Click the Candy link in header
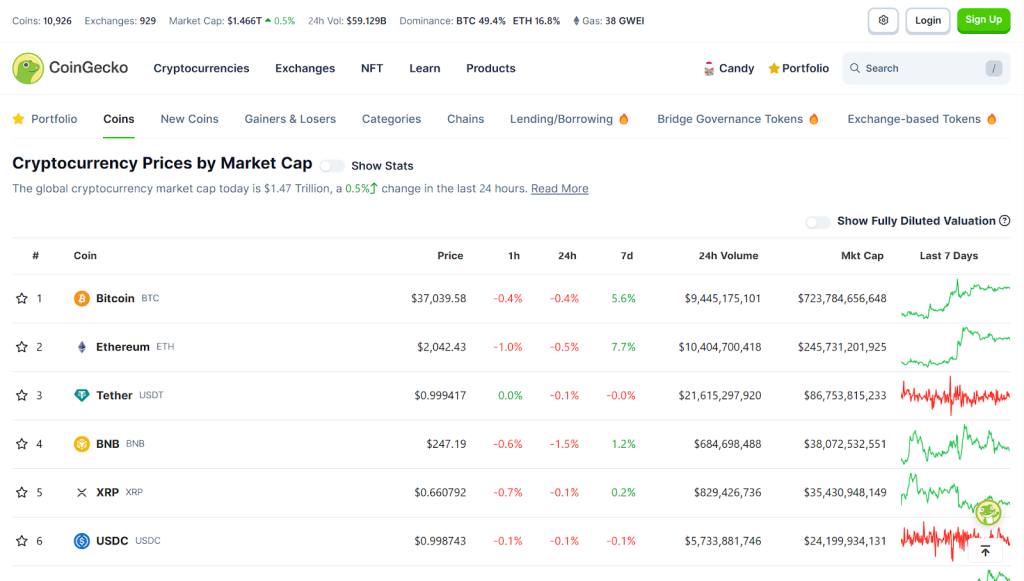The width and height of the screenshot is (1024, 581). (729, 69)
